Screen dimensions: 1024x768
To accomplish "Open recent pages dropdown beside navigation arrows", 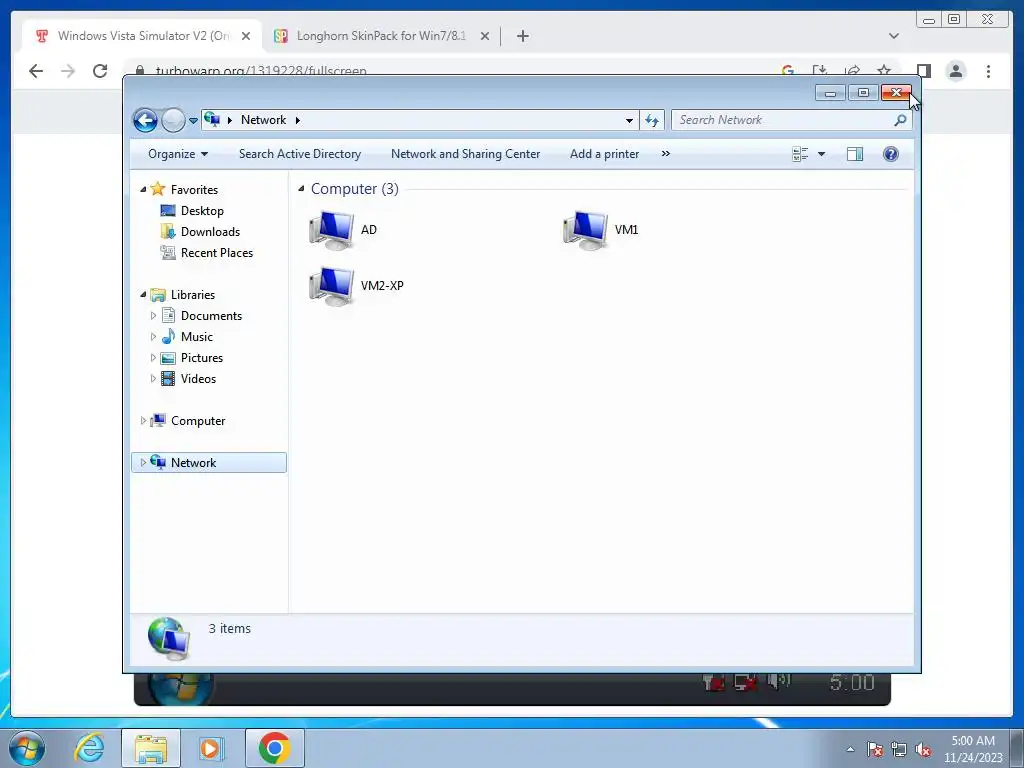I will tap(193, 121).
